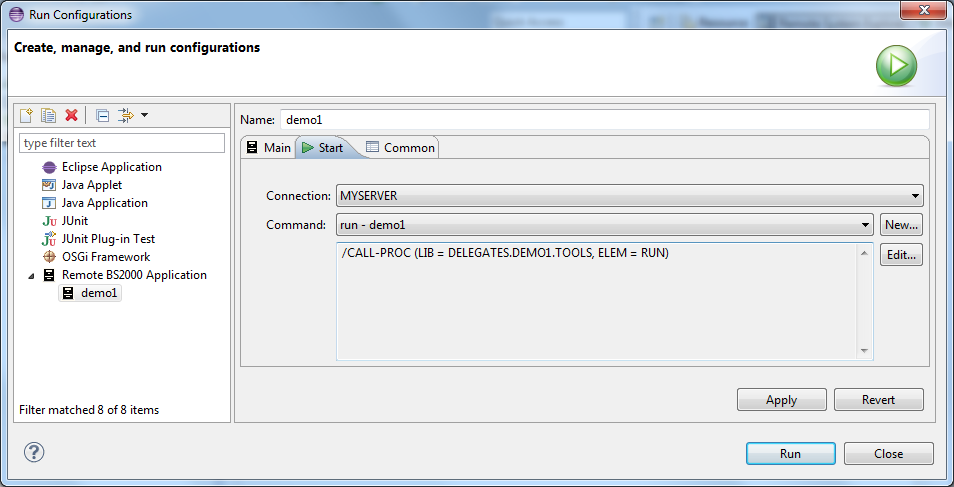Switch to the Common tab
This screenshot has width=954, height=487.
point(401,148)
